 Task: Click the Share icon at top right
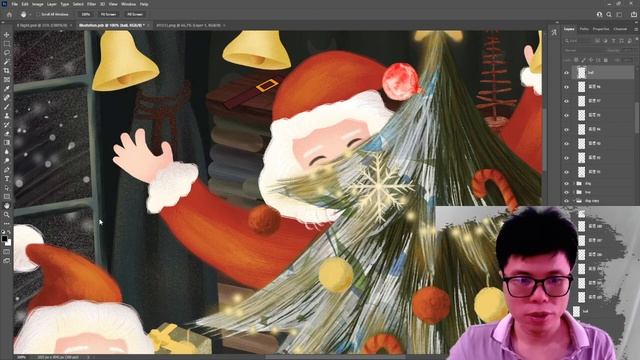pyautogui.click(x=634, y=14)
